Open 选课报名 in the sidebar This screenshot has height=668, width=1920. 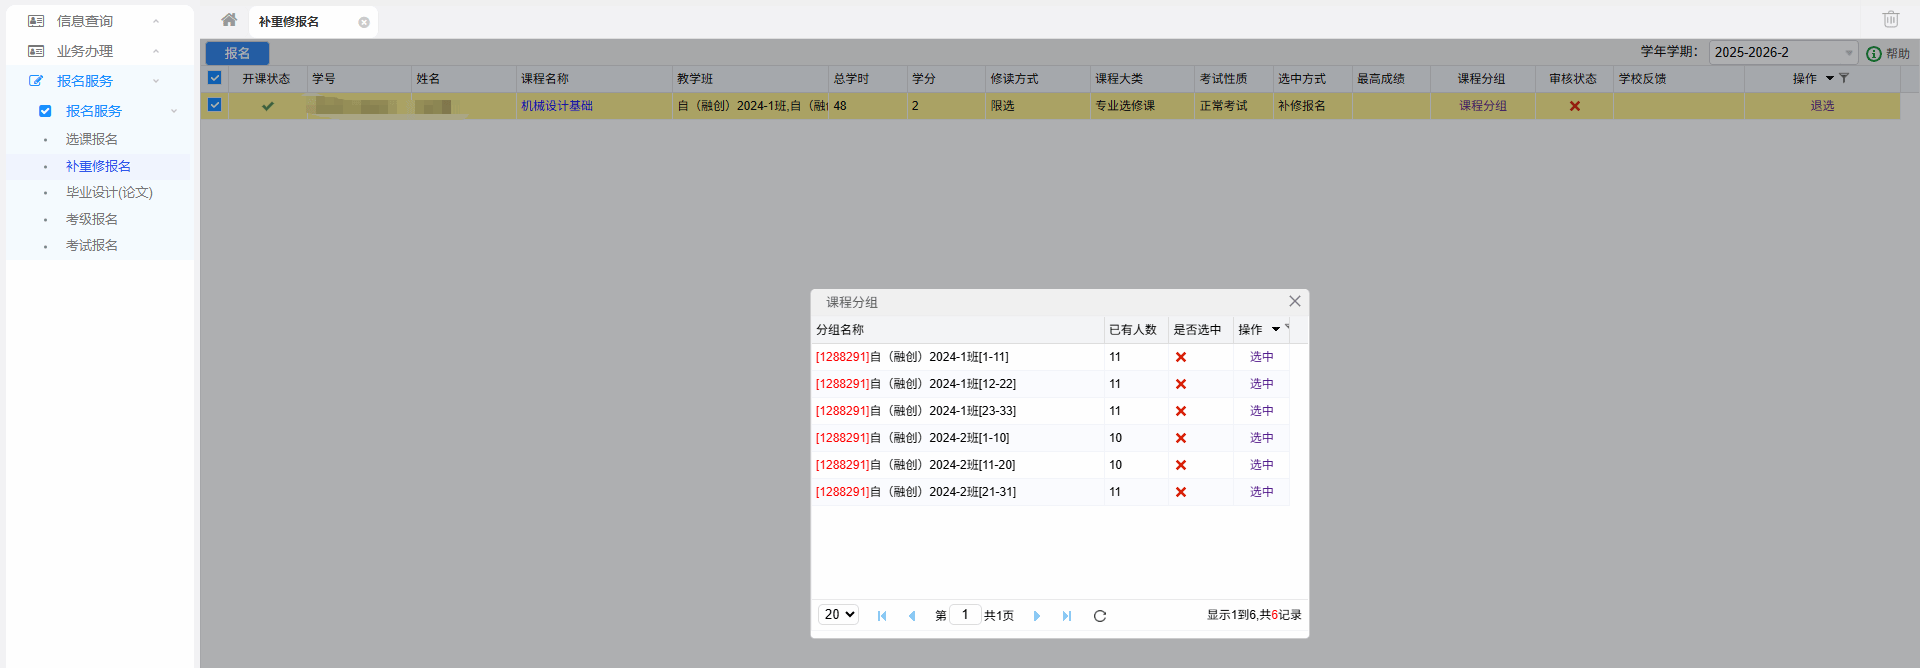pos(92,139)
